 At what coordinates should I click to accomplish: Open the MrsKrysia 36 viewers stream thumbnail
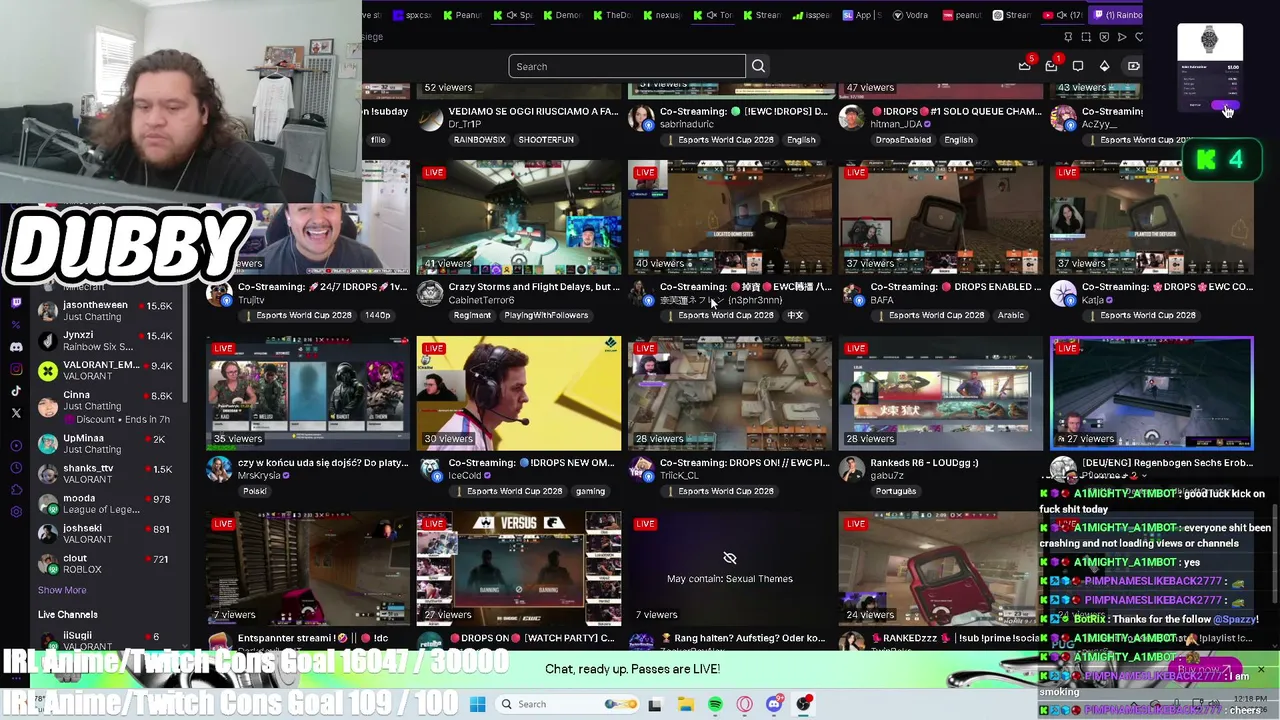pyautogui.click(x=308, y=394)
